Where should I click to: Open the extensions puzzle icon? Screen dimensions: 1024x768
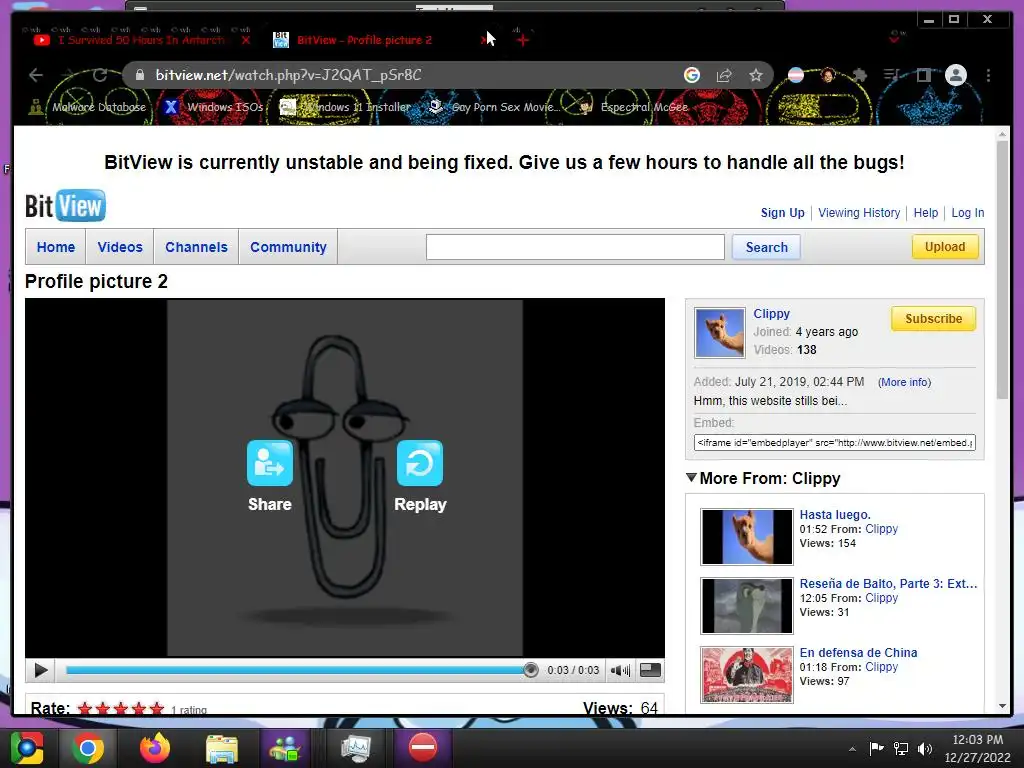860,75
